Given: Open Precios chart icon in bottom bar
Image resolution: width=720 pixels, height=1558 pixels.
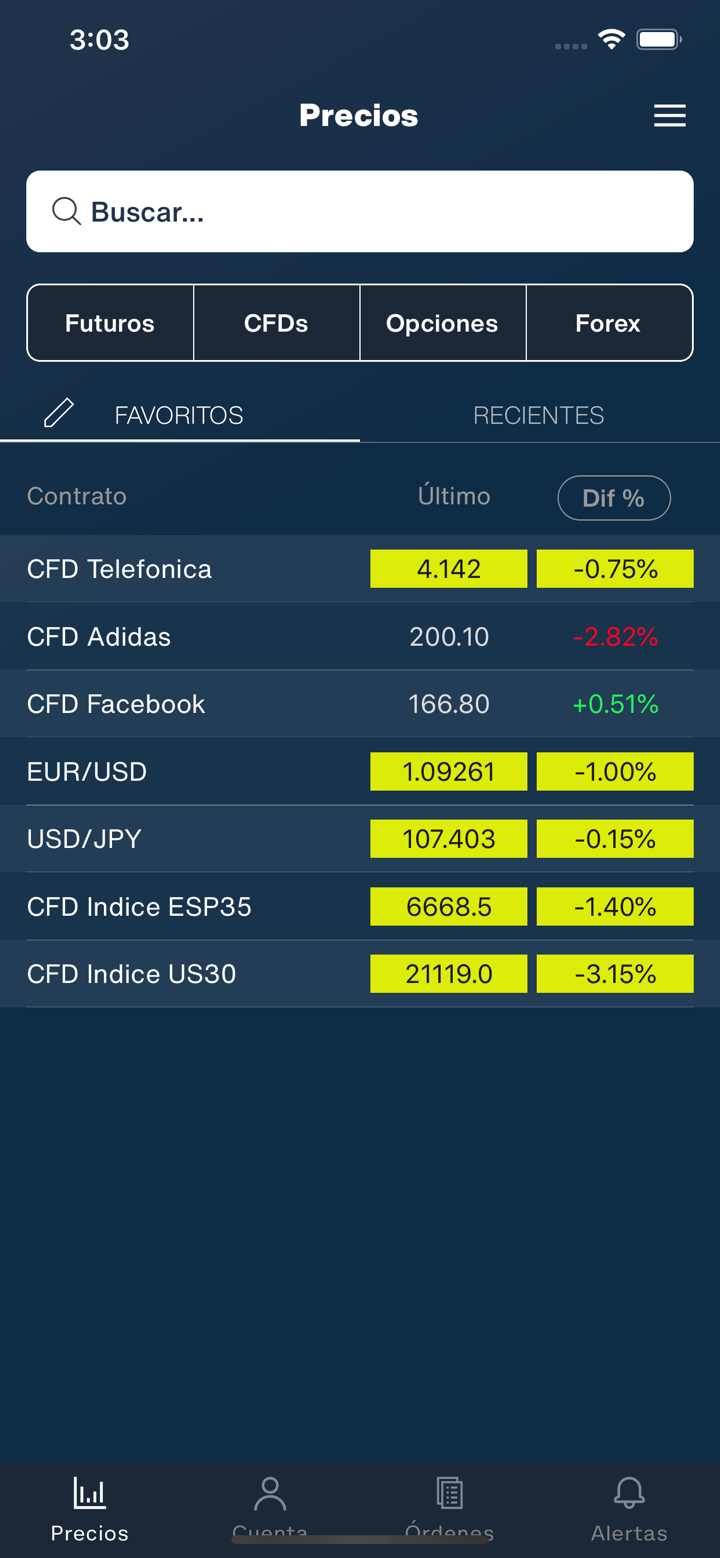Looking at the screenshot, I should (89, 1493).
